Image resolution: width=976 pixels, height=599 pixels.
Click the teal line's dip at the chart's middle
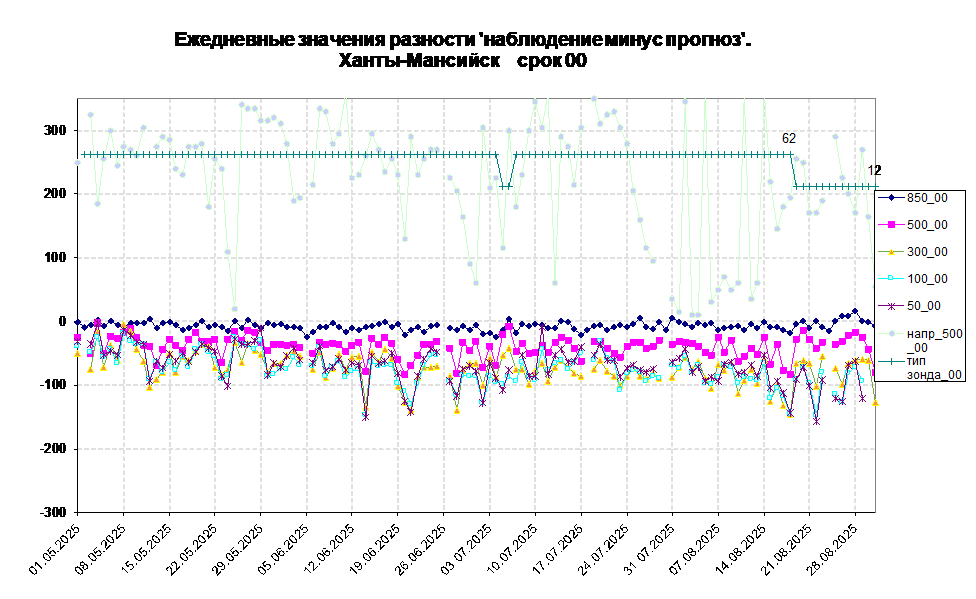[506, 186]
